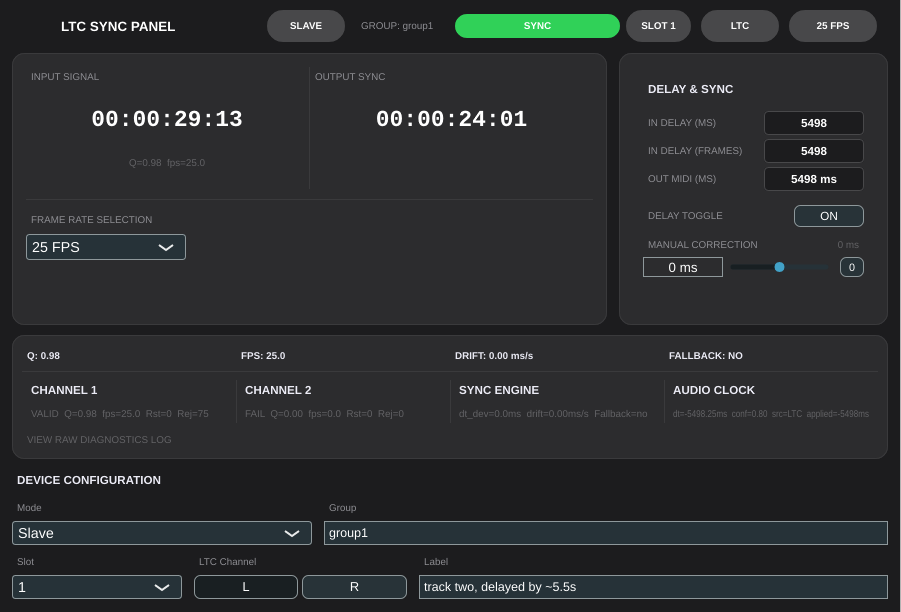The image size is (901, 612).
Task: Click Audio Clock dt=-5498.25ms line
Action: click(771, 414)
